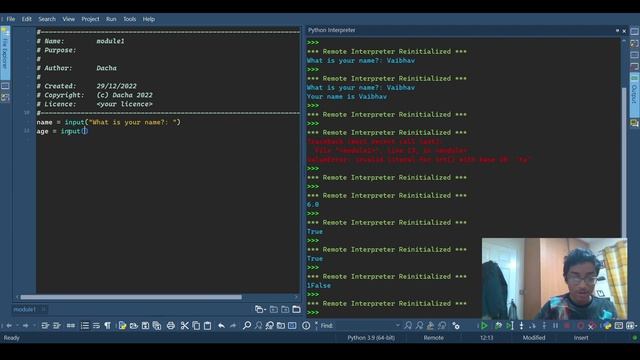
Task: Click the Redo arrow icon
Action: pos(233,326)
